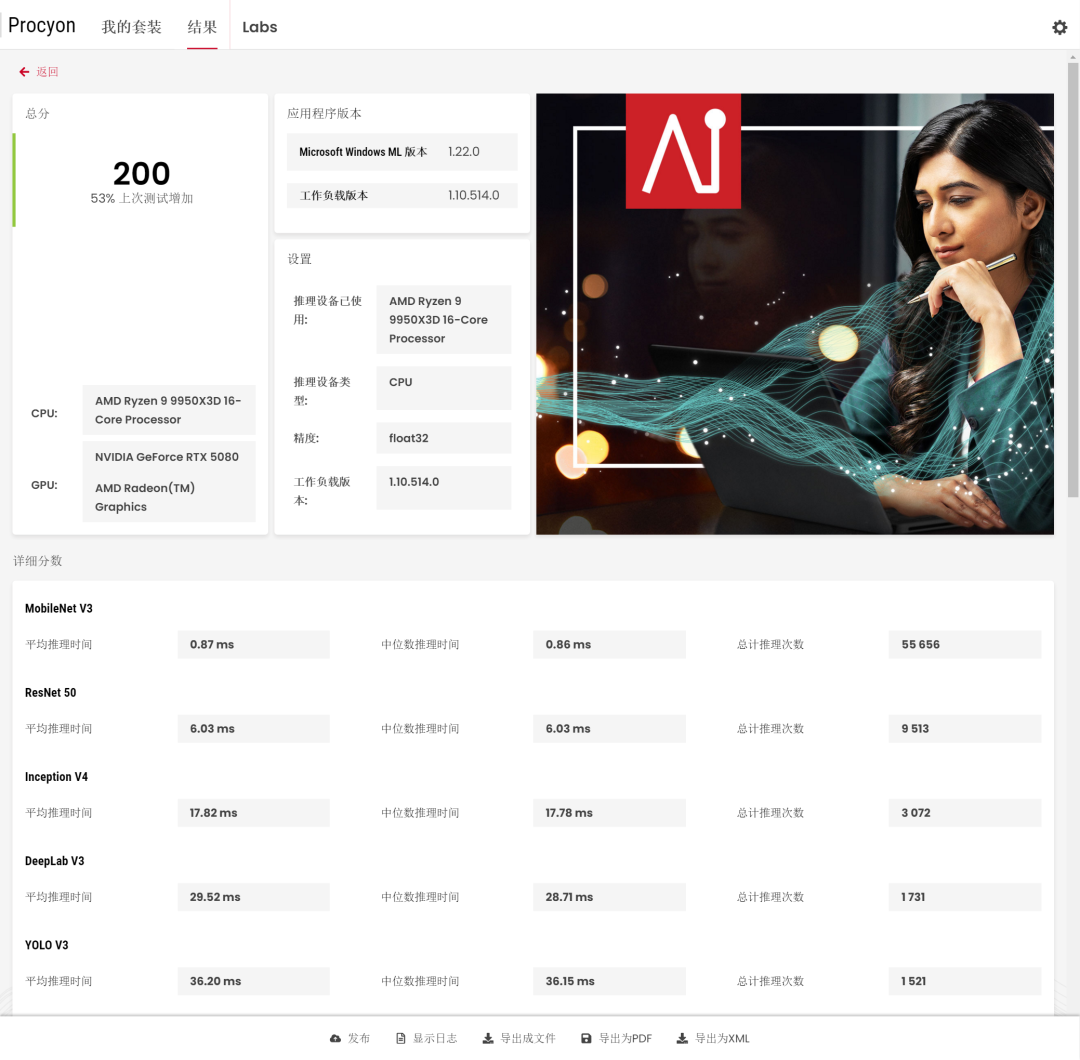Open the settings gear icon
Image resolution: width=1080 pixels, height=1060 pixels.
click(1059, 27)
